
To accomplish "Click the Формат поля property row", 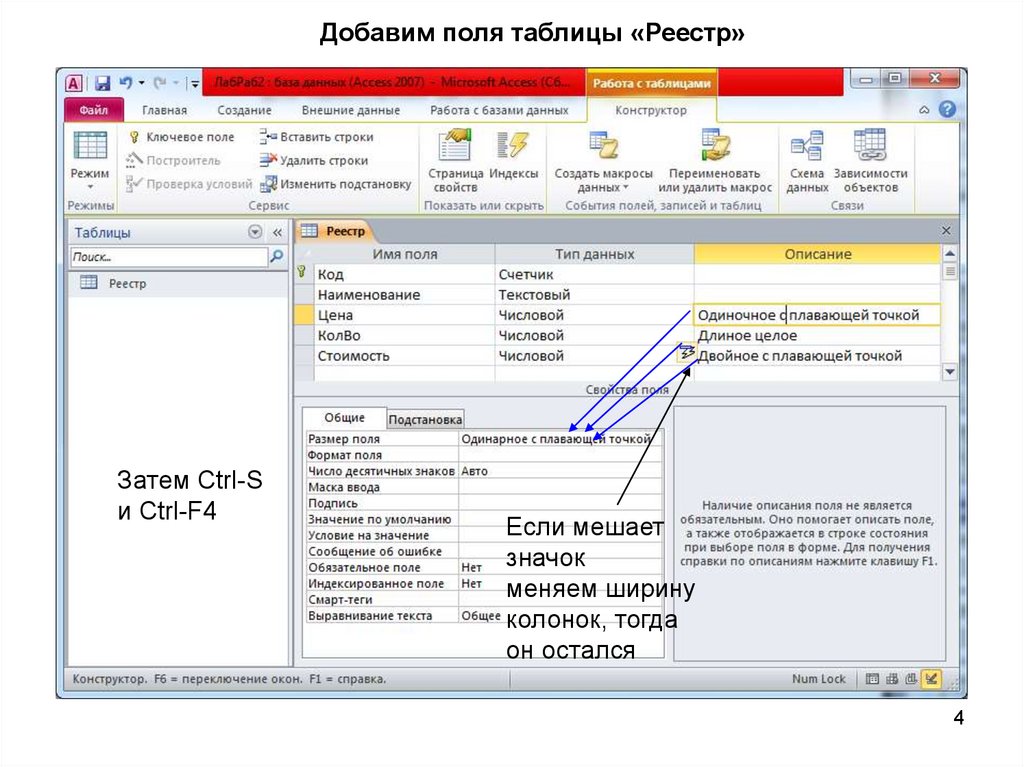I will (484, 455).
